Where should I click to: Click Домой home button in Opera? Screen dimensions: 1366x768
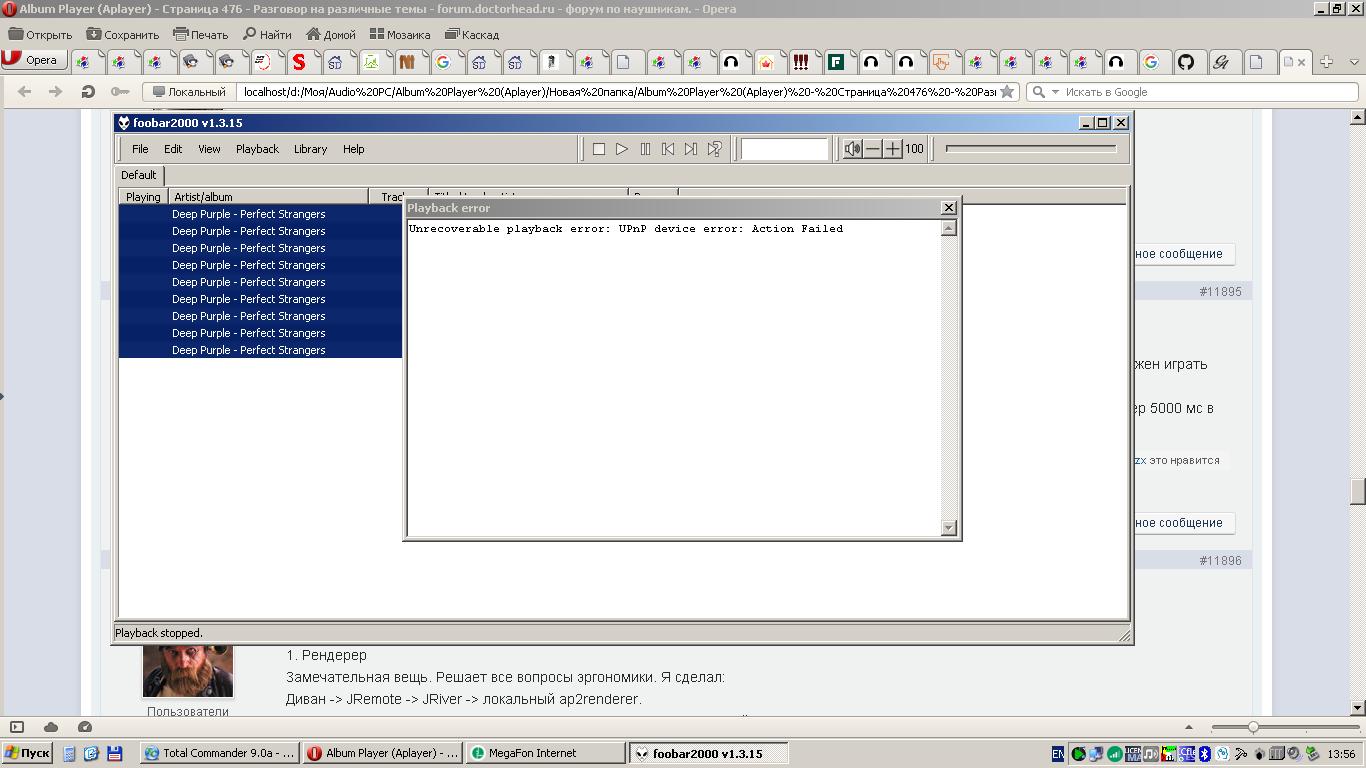point(331,34)
